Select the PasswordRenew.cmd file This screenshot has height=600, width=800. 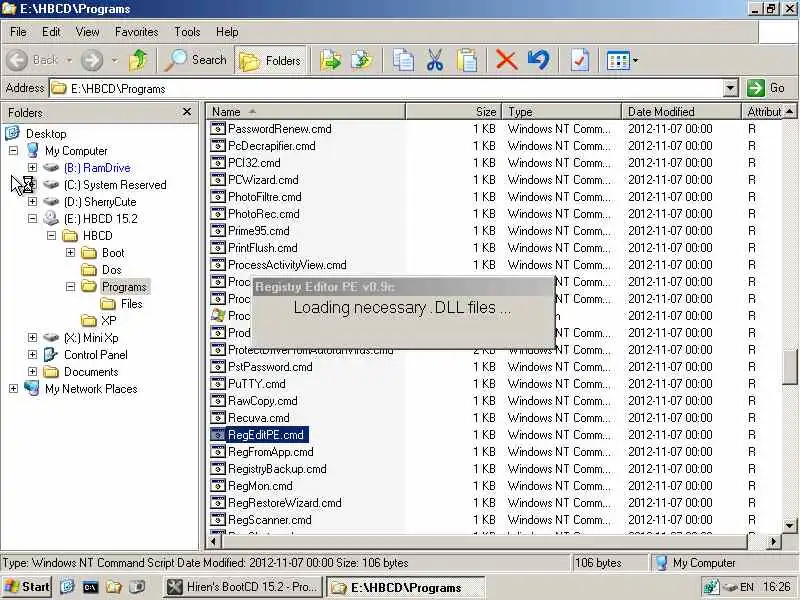[280, 129]
